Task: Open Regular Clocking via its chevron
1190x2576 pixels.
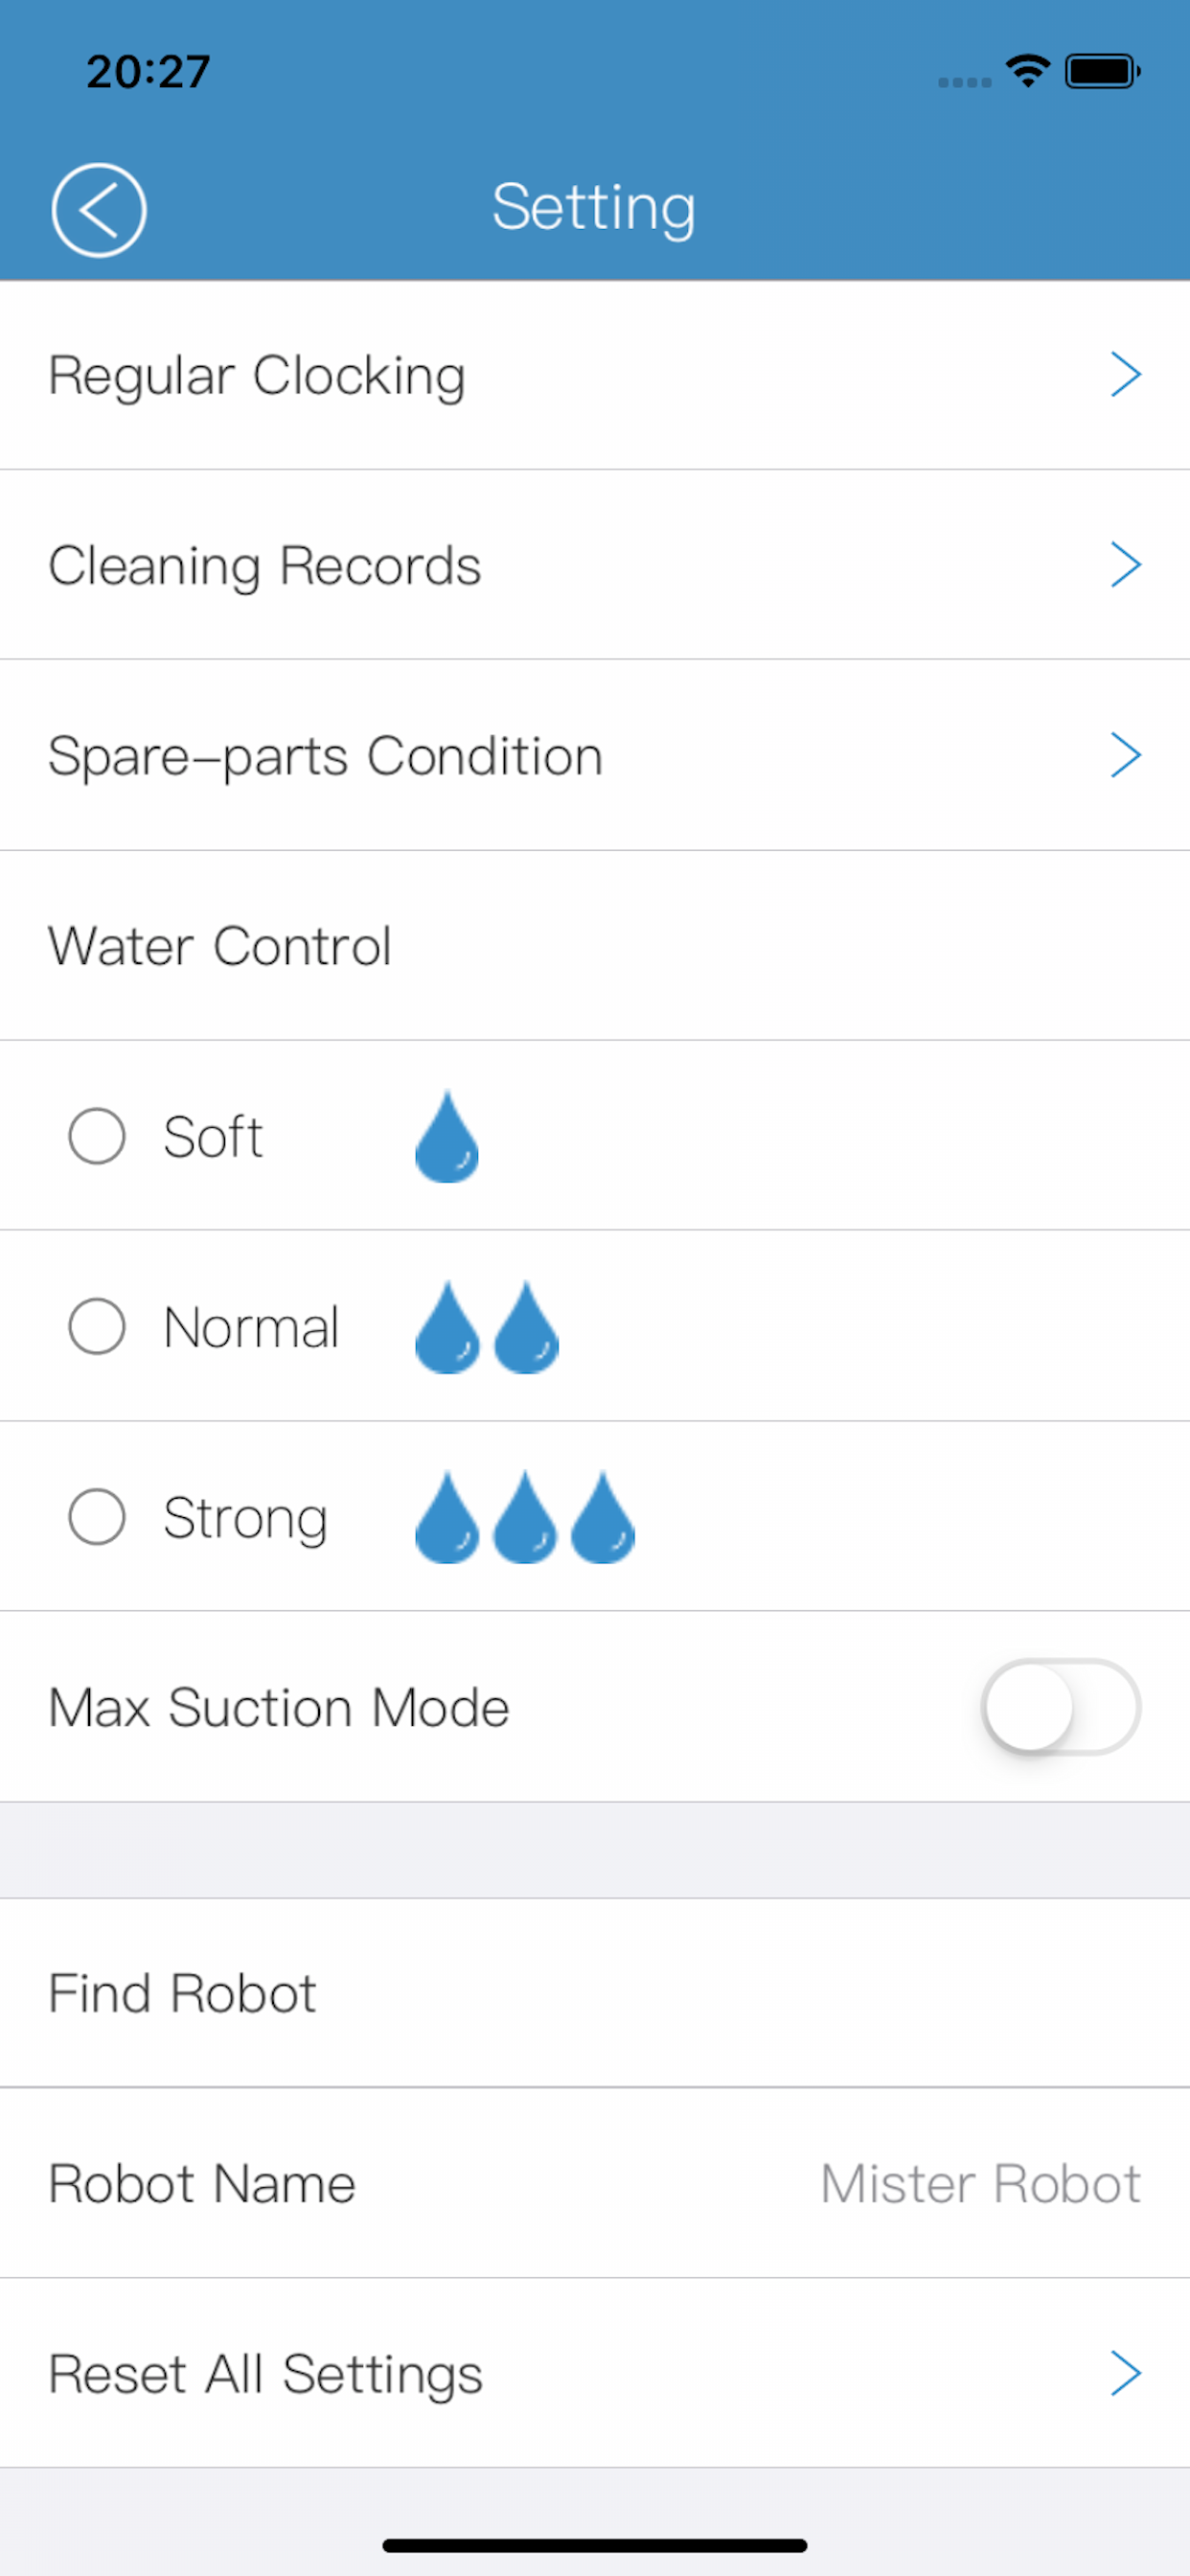Action: point(1126,375)
